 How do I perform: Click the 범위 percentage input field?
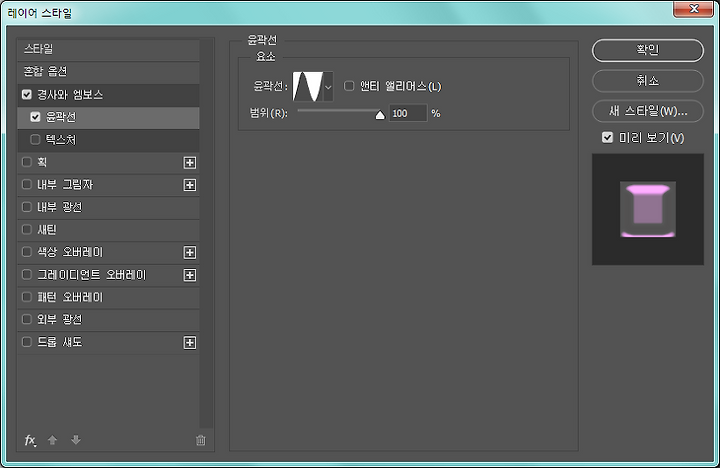[x=408, y=113]
